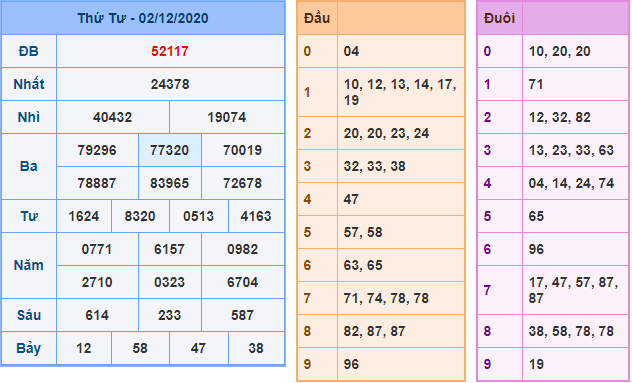Click Đuôi row 4 values 04, 14, 24, 74
The image size is (632, 383).
[x=572, y=183]
